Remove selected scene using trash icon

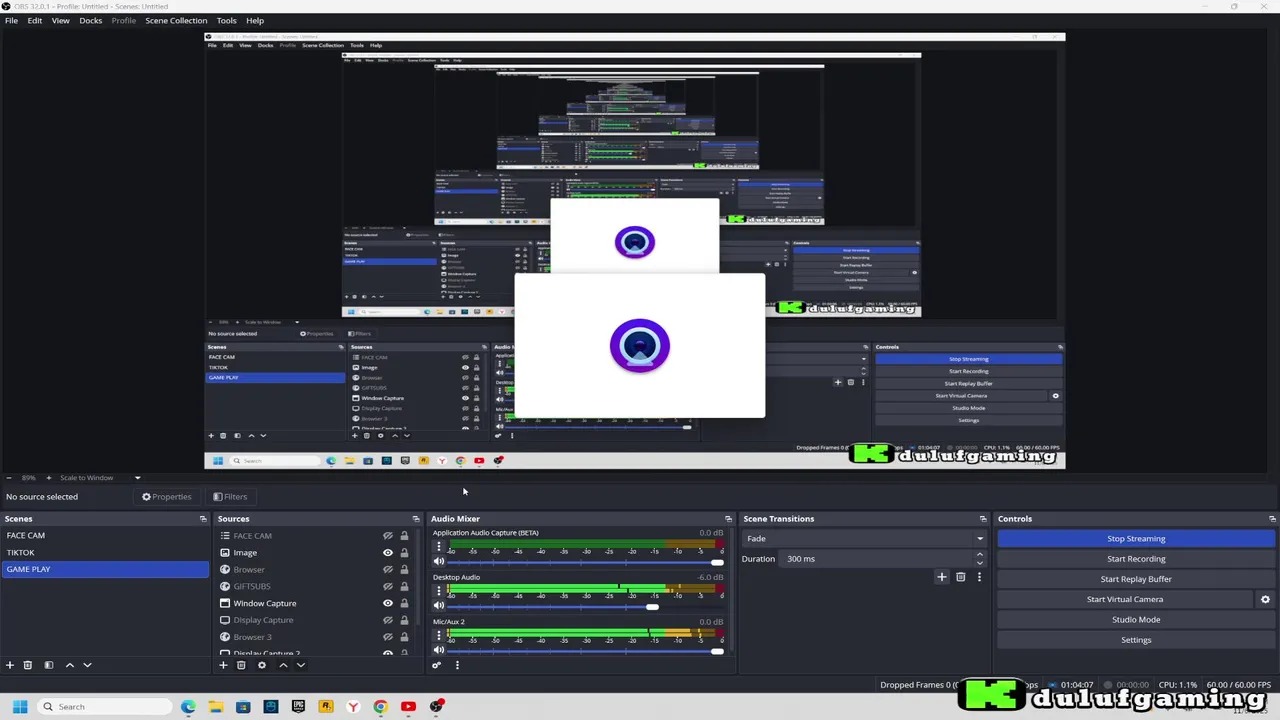click(28, 665)
